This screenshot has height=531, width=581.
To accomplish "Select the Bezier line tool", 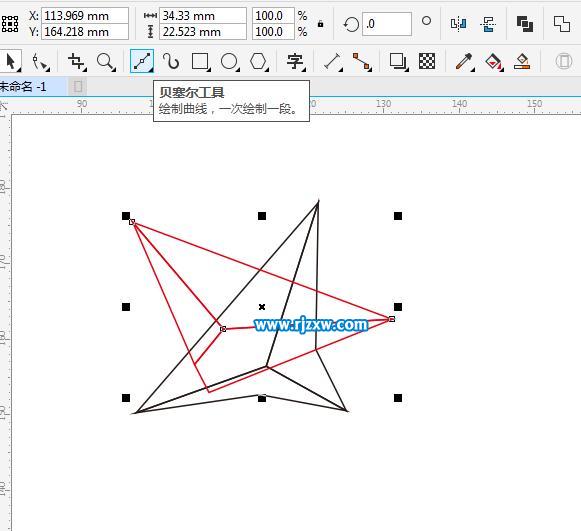I will coord(142,61).
